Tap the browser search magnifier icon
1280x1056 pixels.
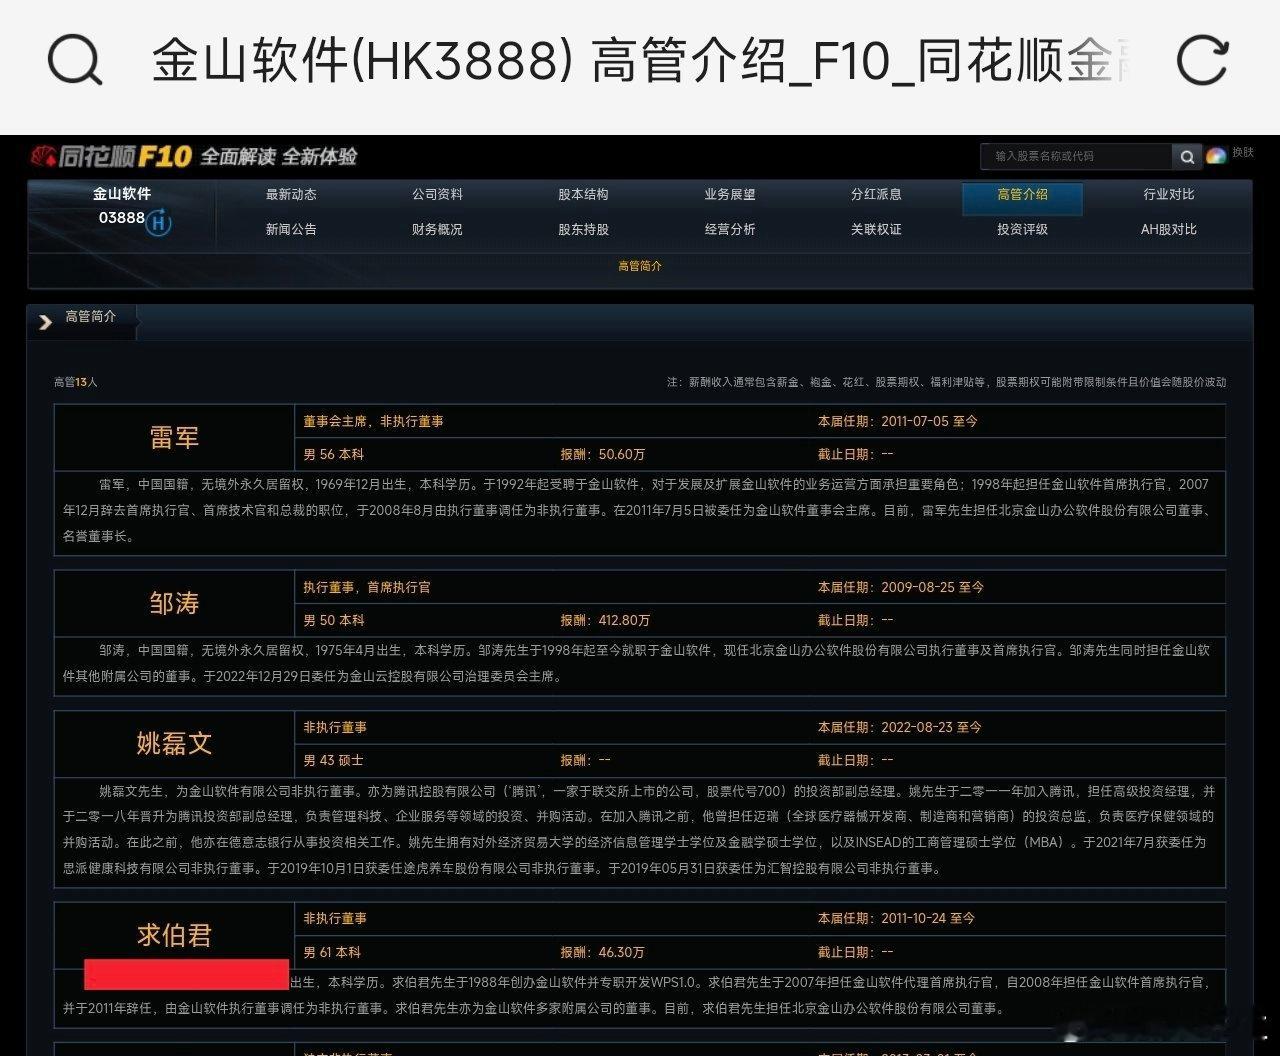(75, 61)
